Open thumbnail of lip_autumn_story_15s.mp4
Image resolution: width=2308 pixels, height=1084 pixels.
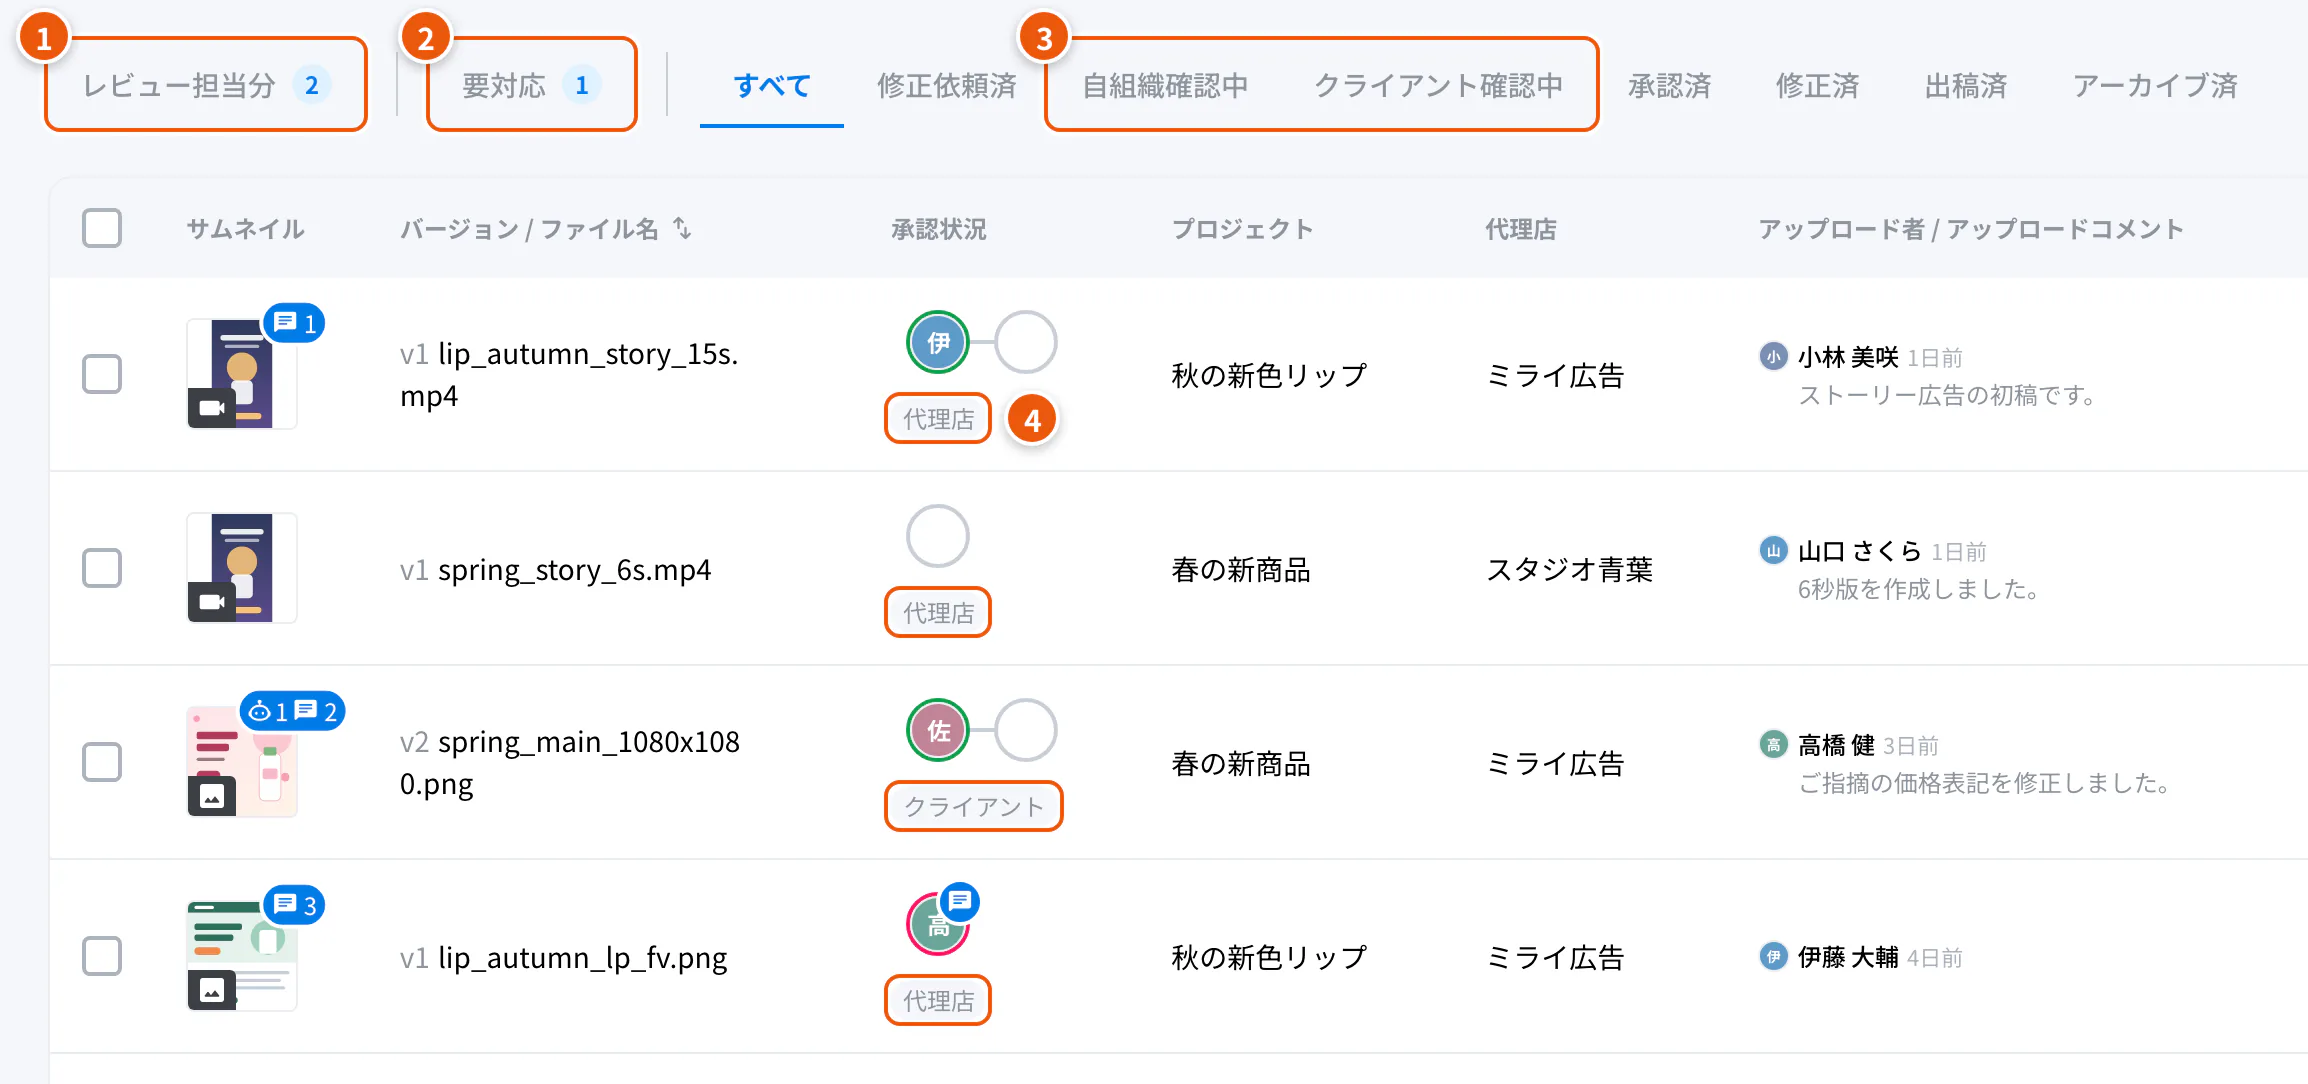[242, 374]
